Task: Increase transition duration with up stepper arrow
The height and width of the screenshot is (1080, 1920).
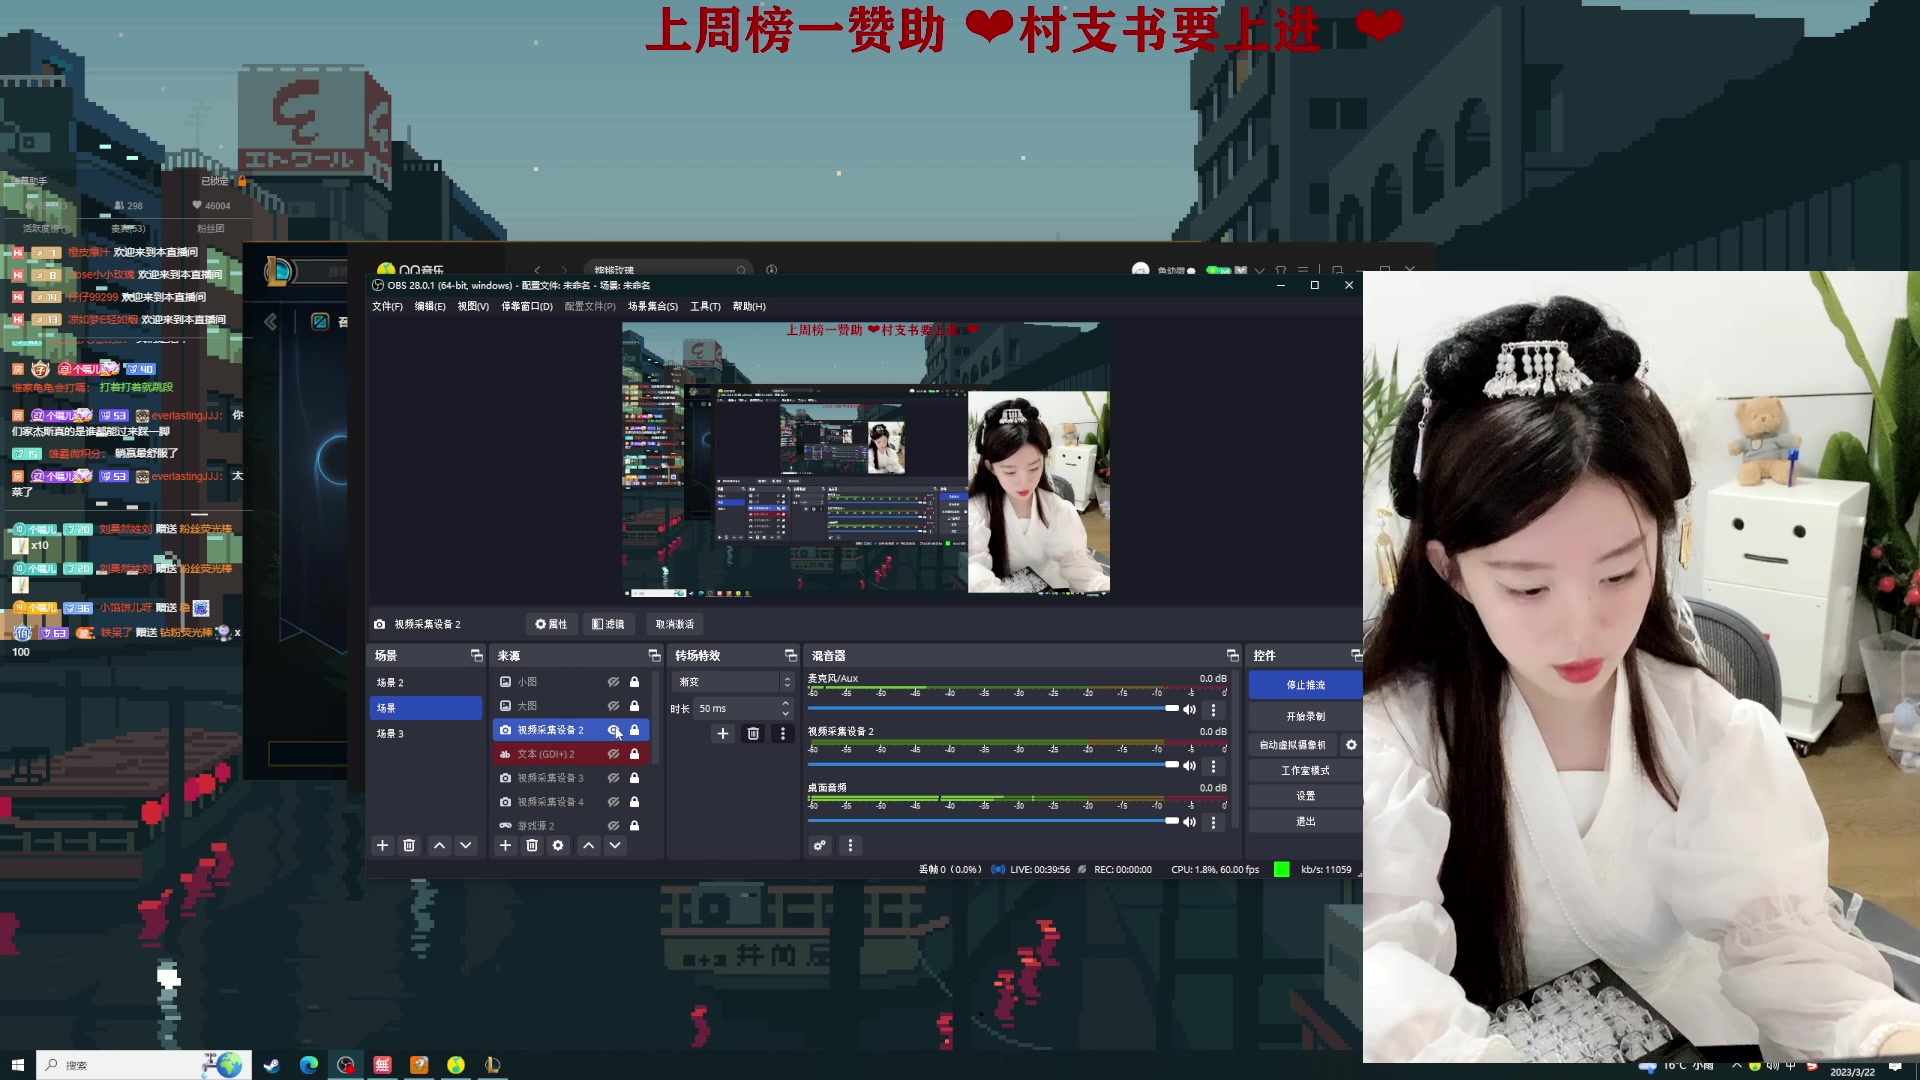Action: tap(785, 703)
